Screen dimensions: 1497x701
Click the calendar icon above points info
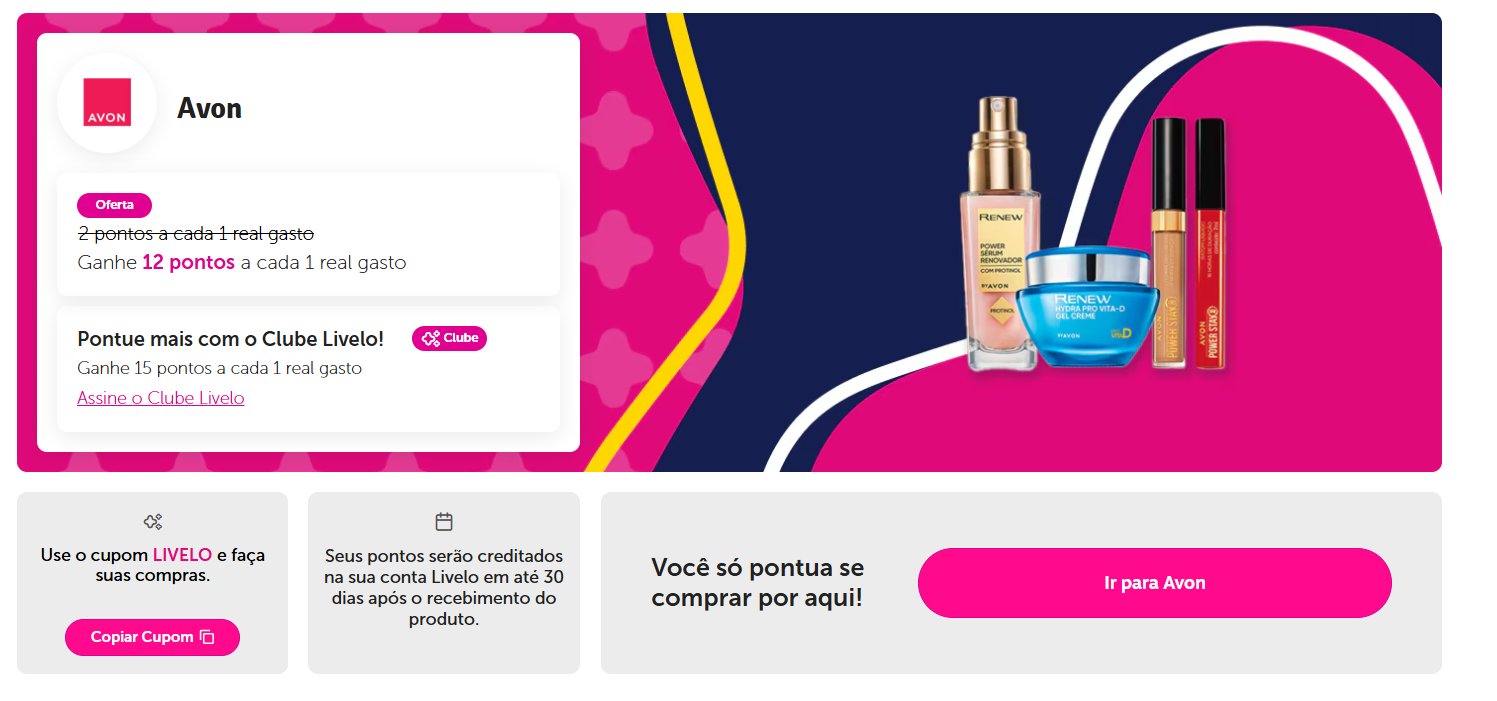click(444, 521)
